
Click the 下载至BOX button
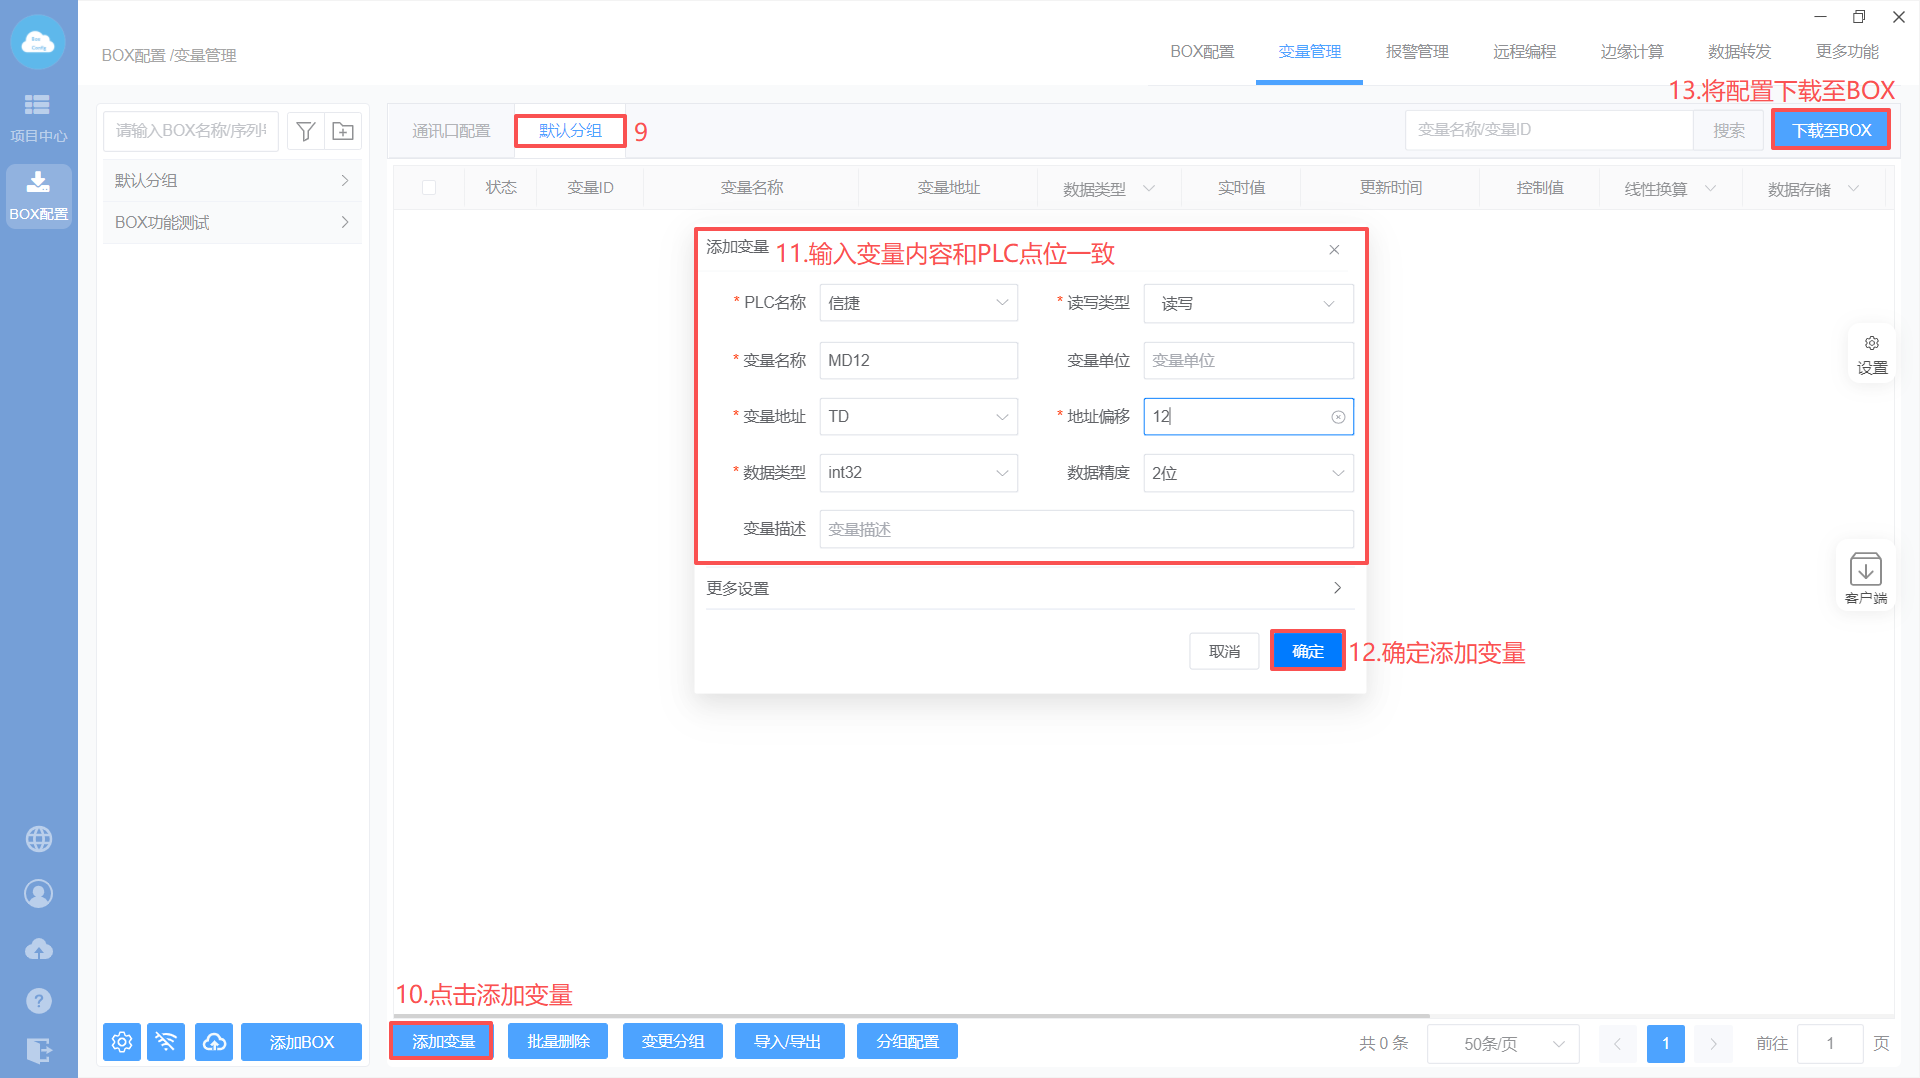click(1830, 130)
